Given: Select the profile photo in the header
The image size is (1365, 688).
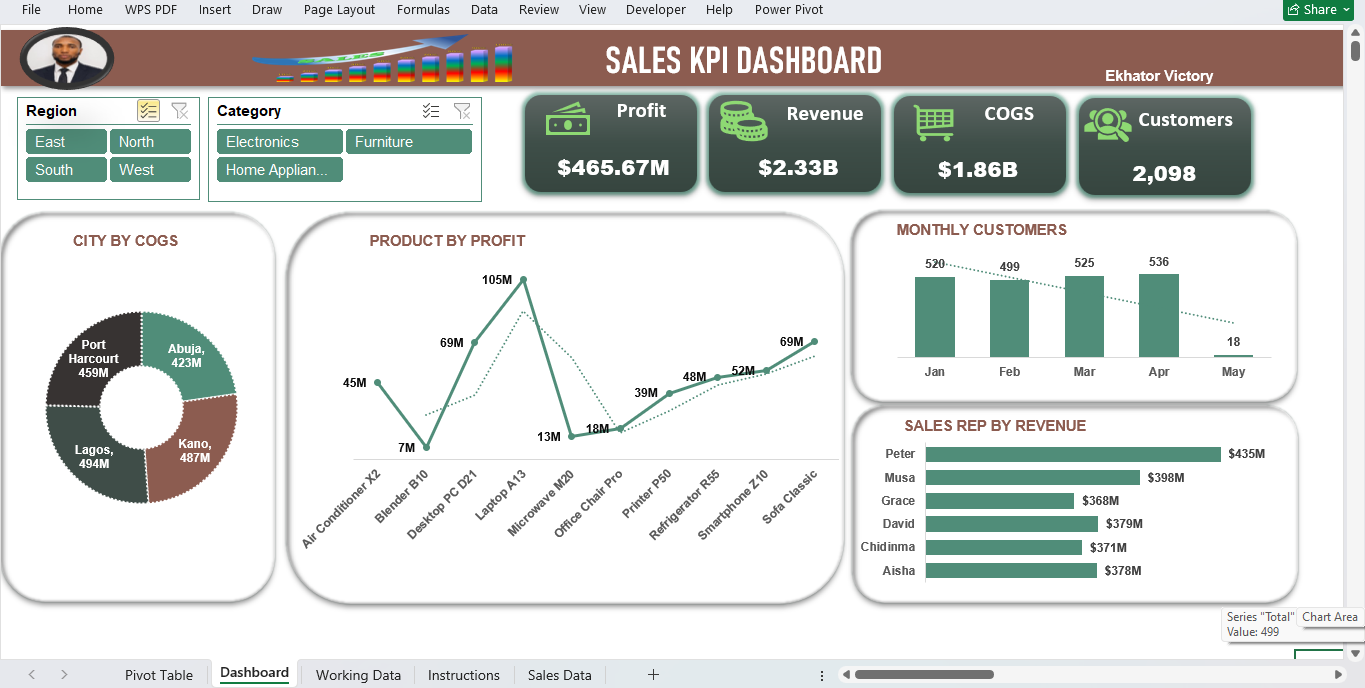Looking at the screenshot, I should point(67,58).
